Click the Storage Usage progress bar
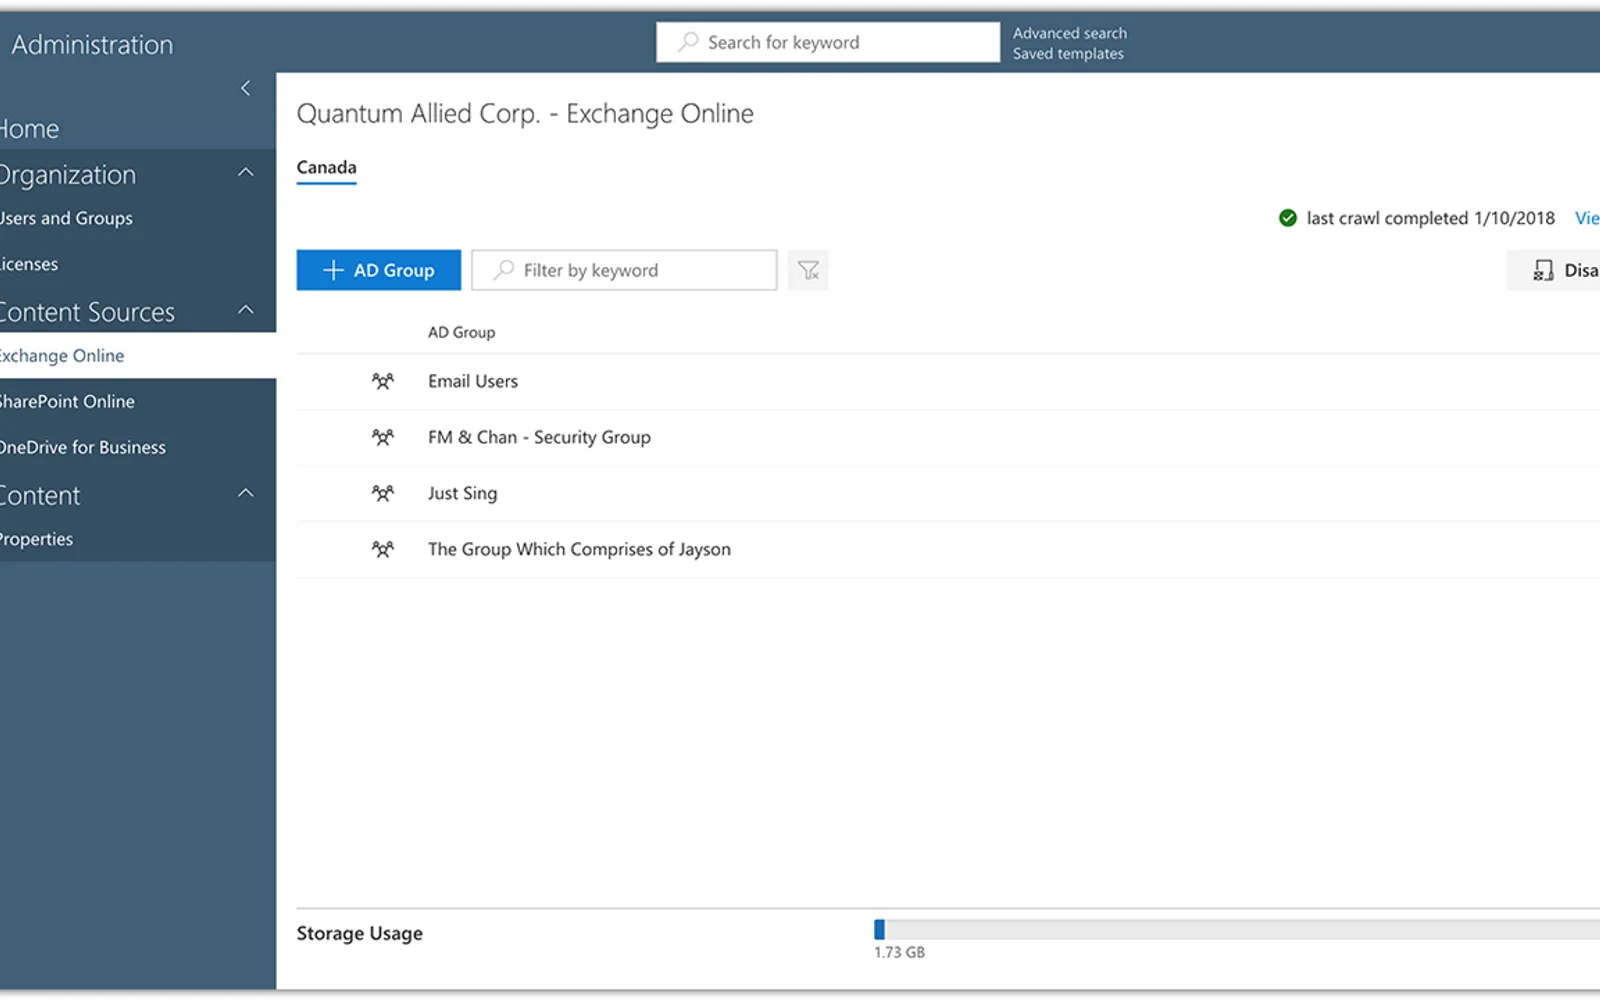 click(x=1237, y=930)
